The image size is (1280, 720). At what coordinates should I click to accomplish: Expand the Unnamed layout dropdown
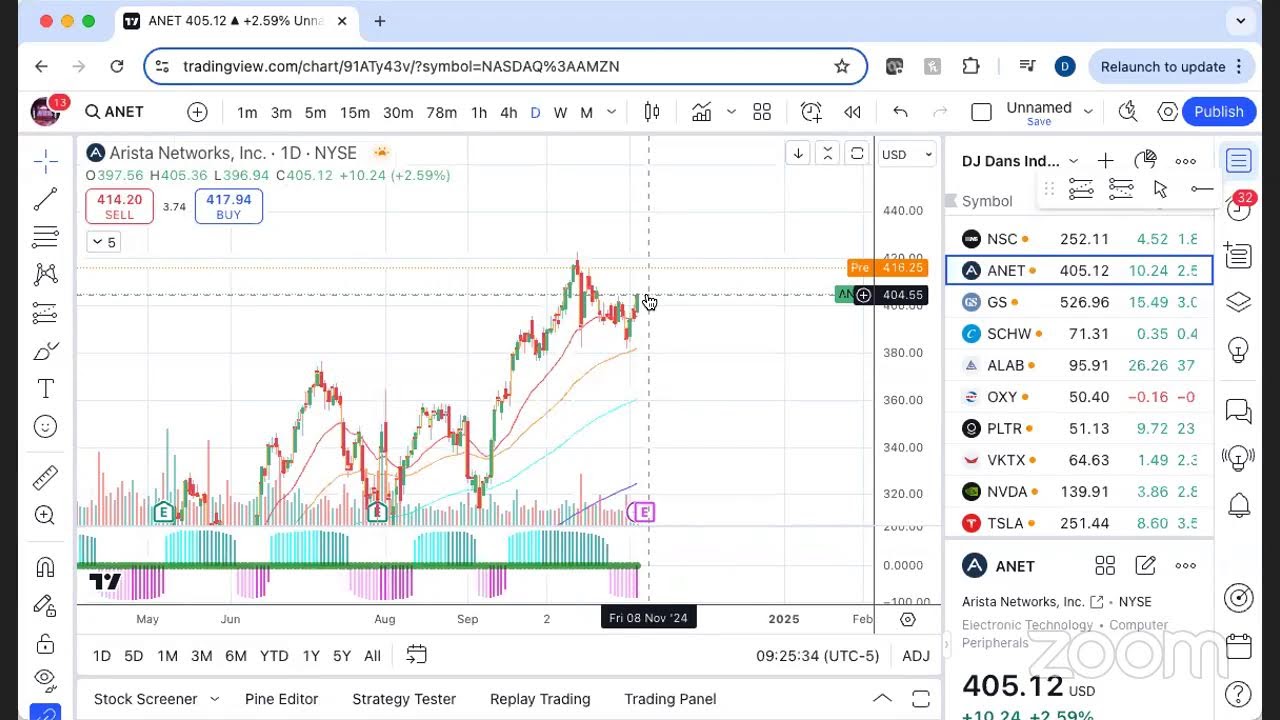(1088, 112)
